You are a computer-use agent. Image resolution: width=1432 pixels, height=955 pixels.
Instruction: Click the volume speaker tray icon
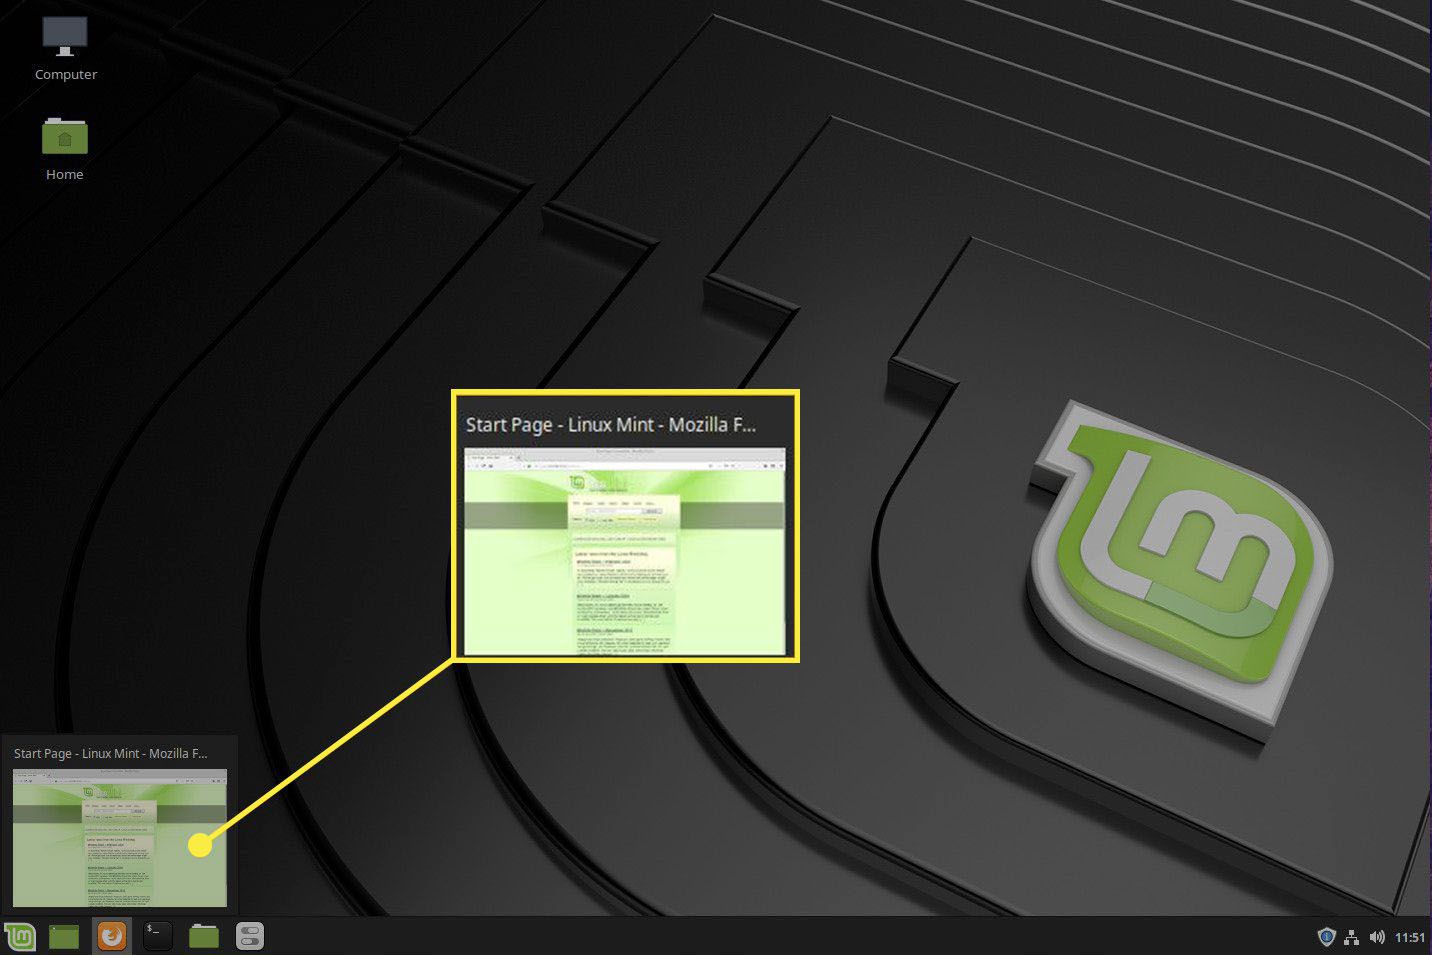pyautogui.click(x=1377, y=937)
